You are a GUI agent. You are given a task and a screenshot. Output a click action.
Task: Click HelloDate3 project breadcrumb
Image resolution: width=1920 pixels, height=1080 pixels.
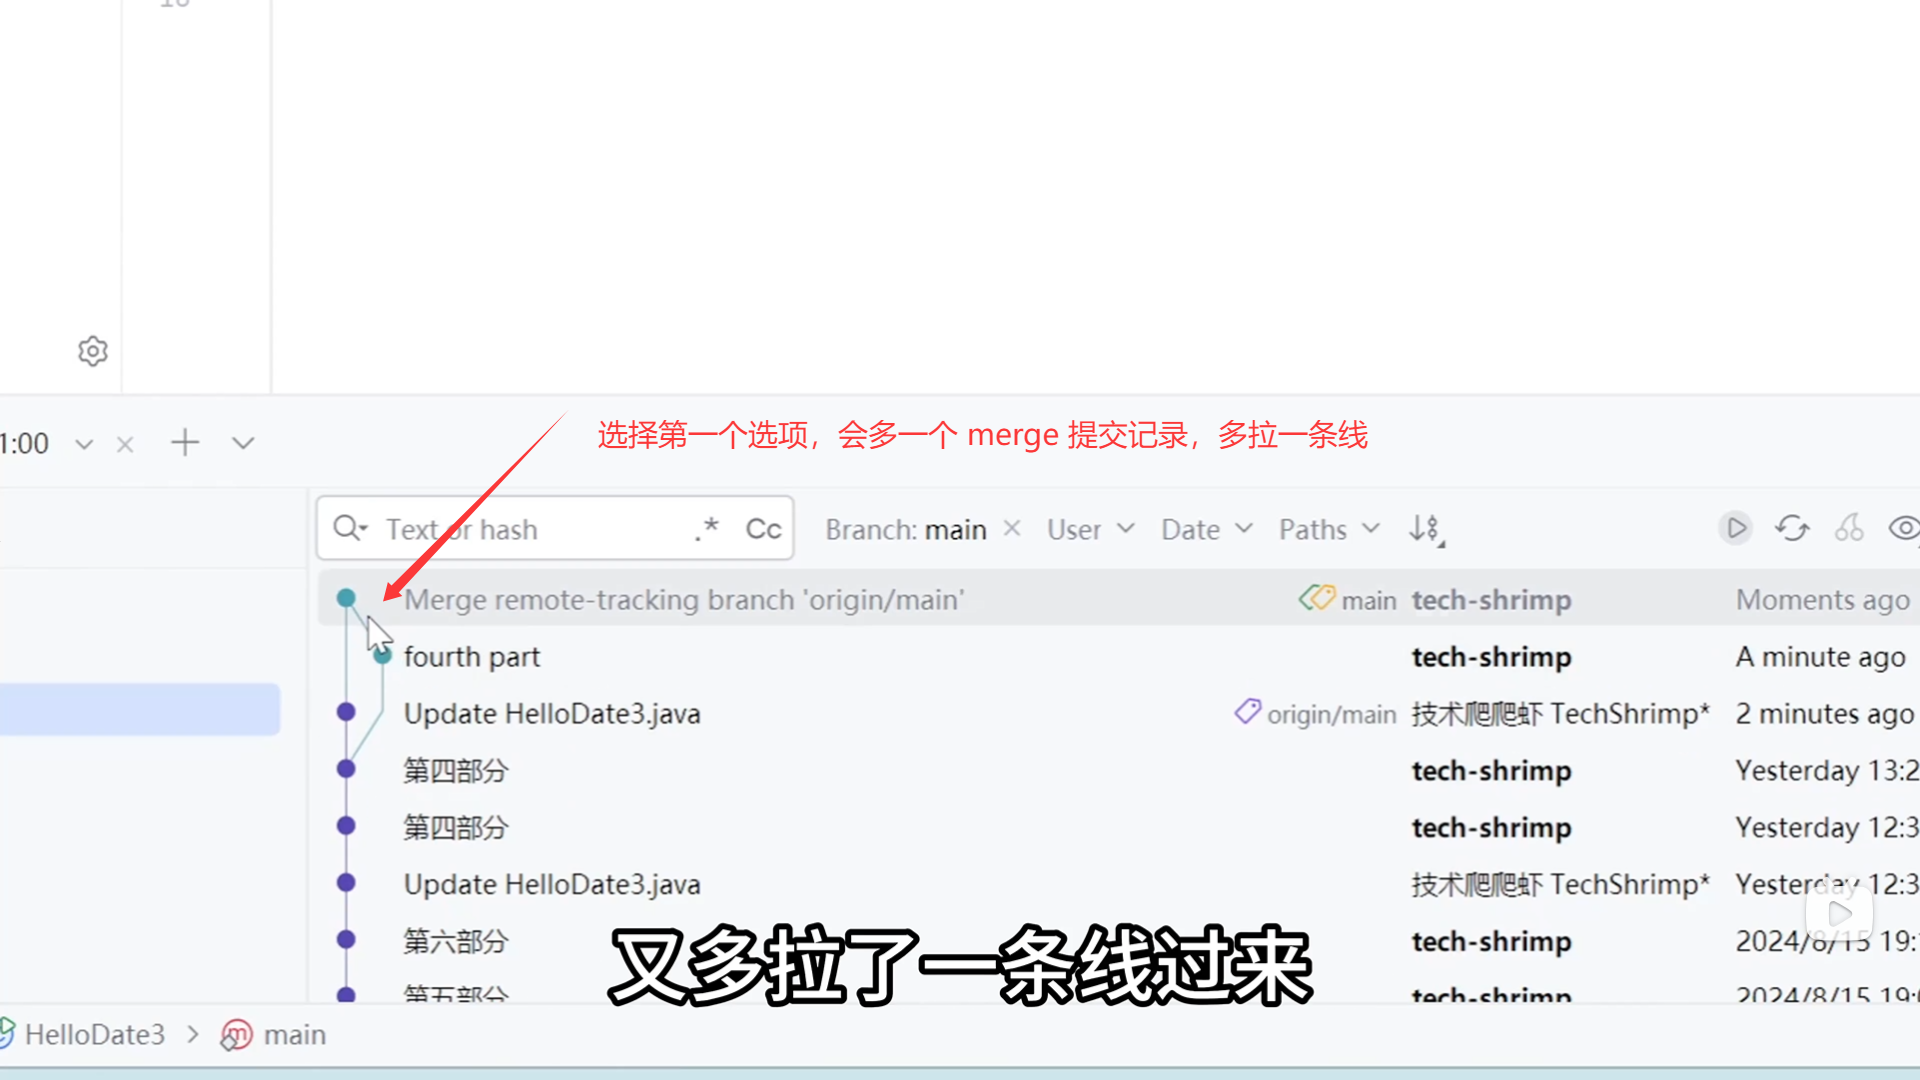(x=94, y=1034)
